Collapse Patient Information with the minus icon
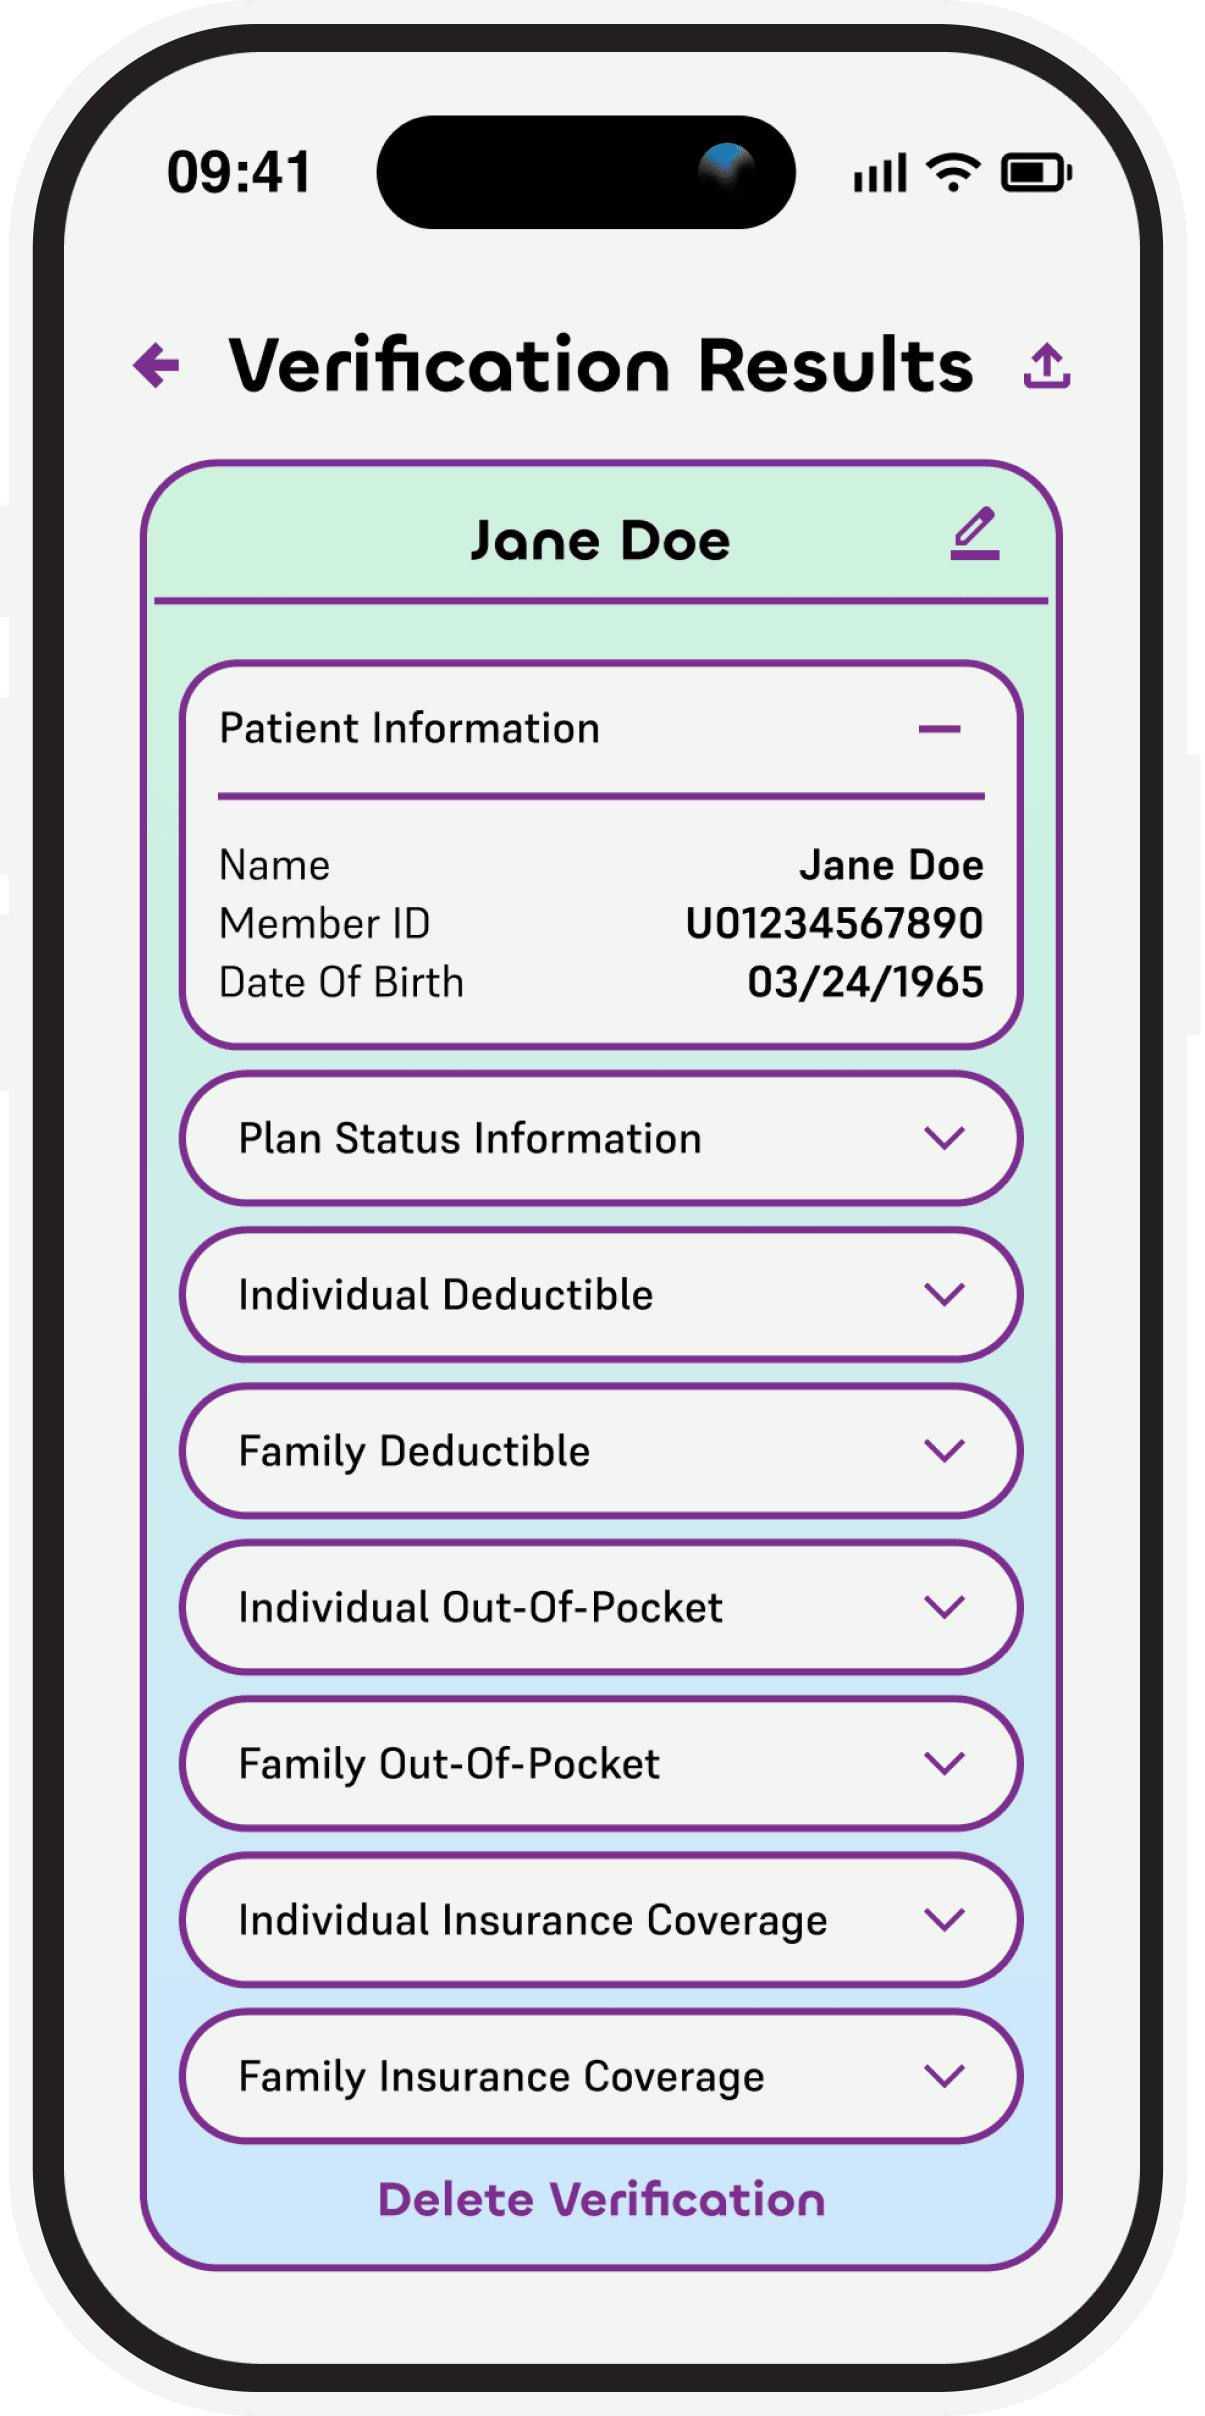This screenshot has width=1205, height=2416. (x=940, y=729)
